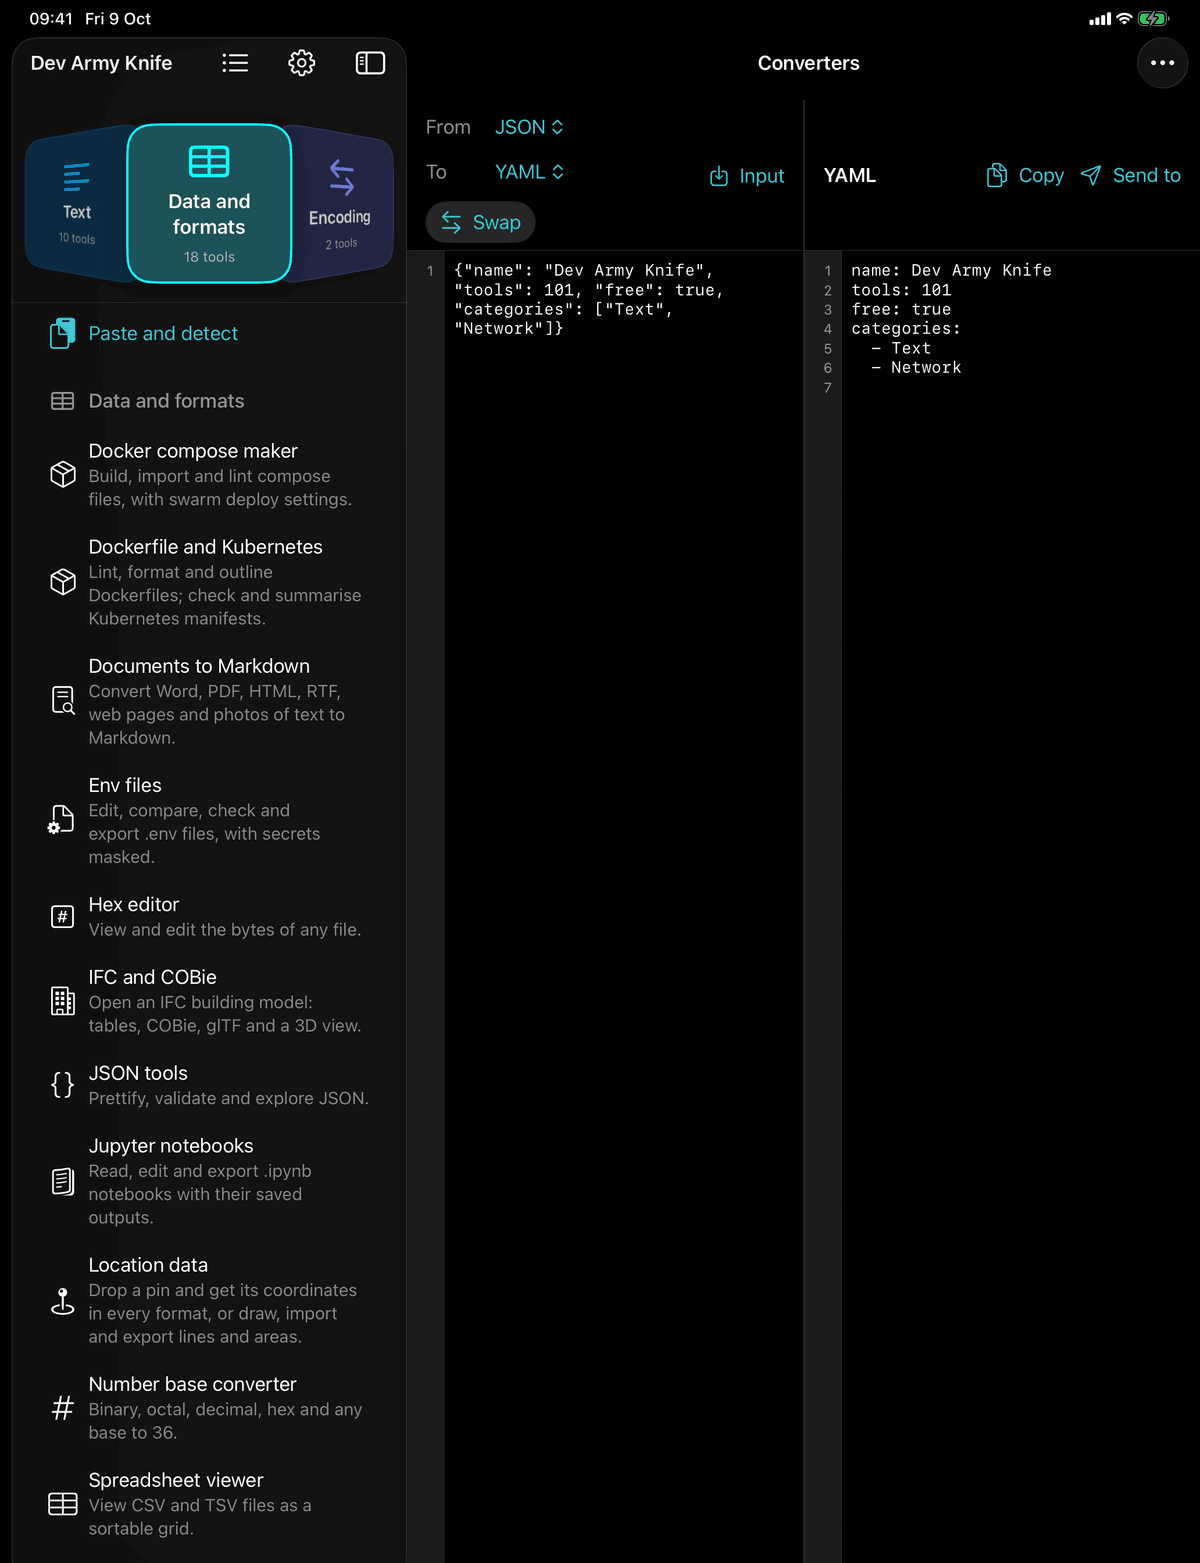Click the Hex editor hash icon
The image size is (1200, 1563).
tap(62, 916)
